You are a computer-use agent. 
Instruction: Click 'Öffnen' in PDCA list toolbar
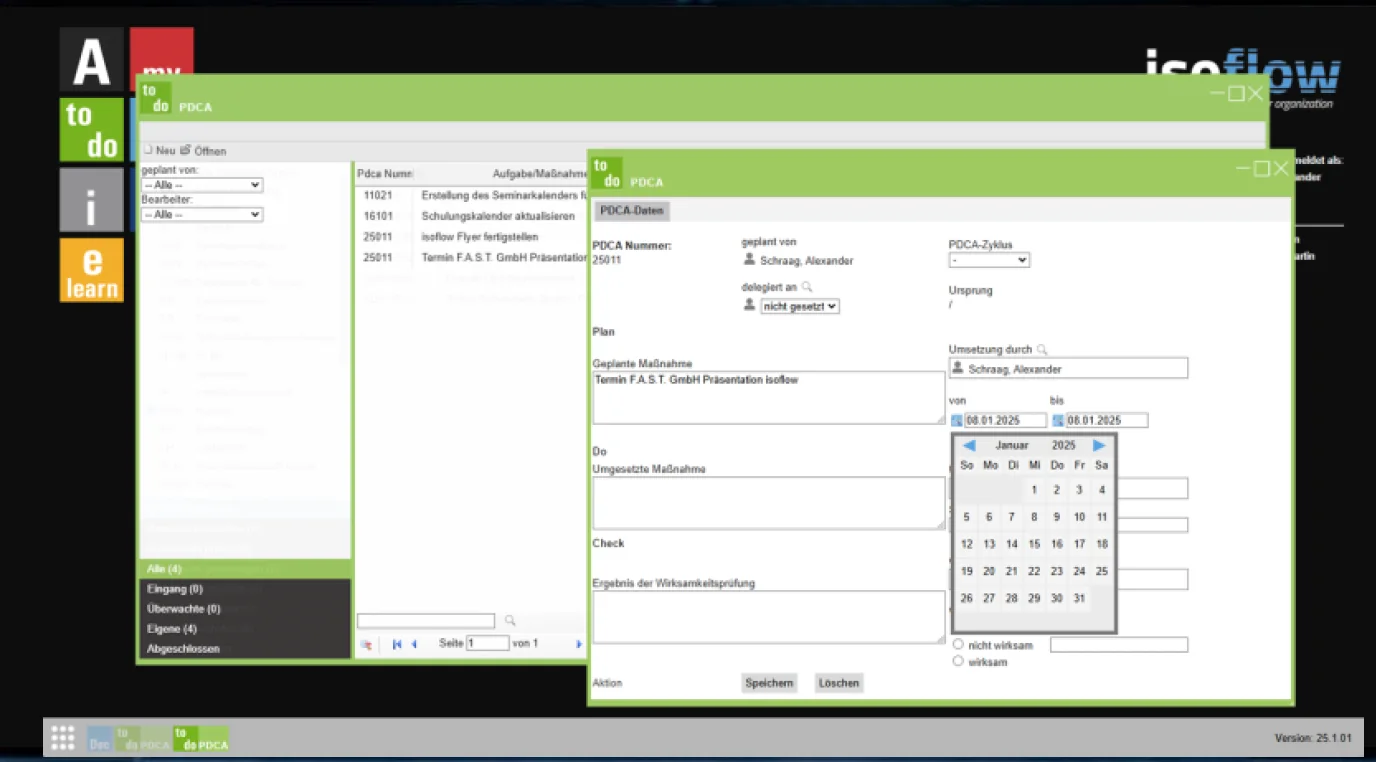tap(203, 151)
